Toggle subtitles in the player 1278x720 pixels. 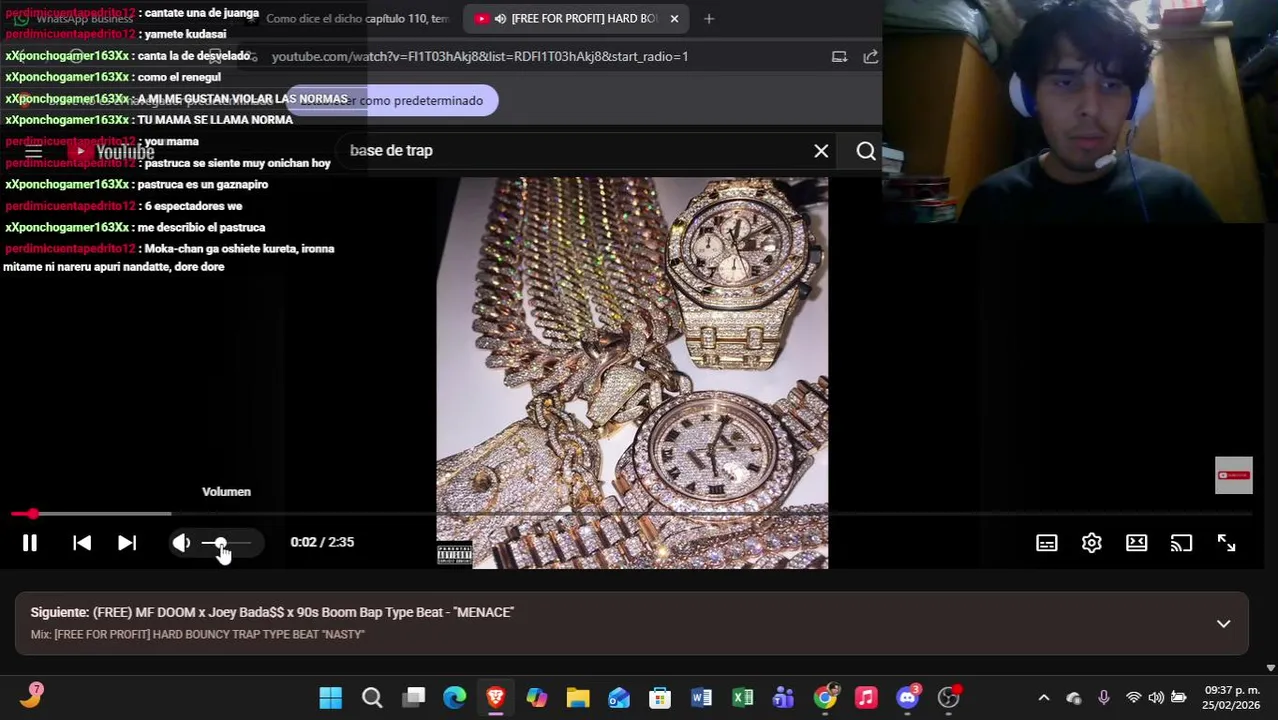1046,543
